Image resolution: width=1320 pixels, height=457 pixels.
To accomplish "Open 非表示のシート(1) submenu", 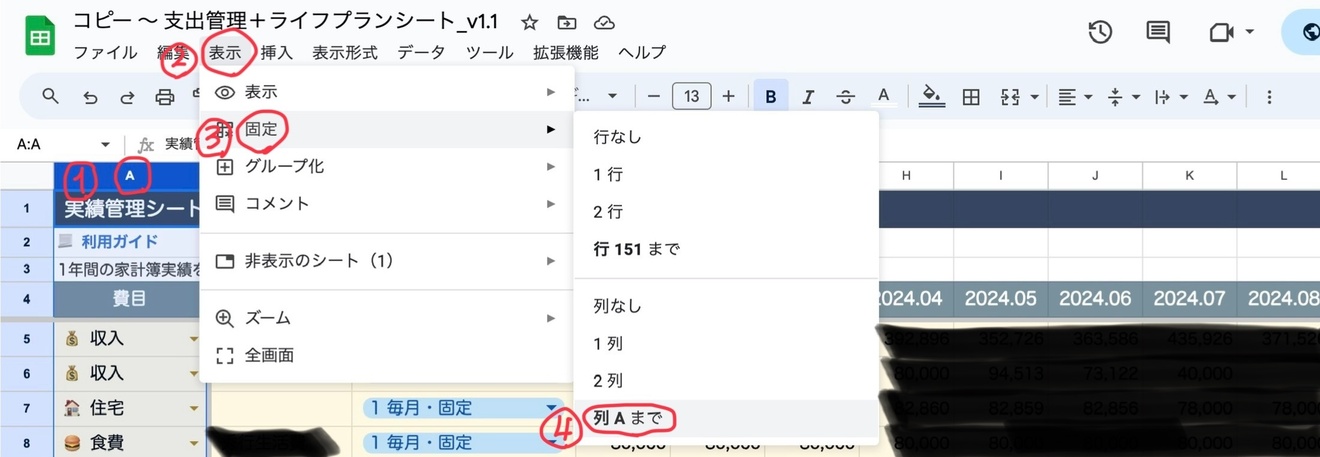I will coord(387,261).
